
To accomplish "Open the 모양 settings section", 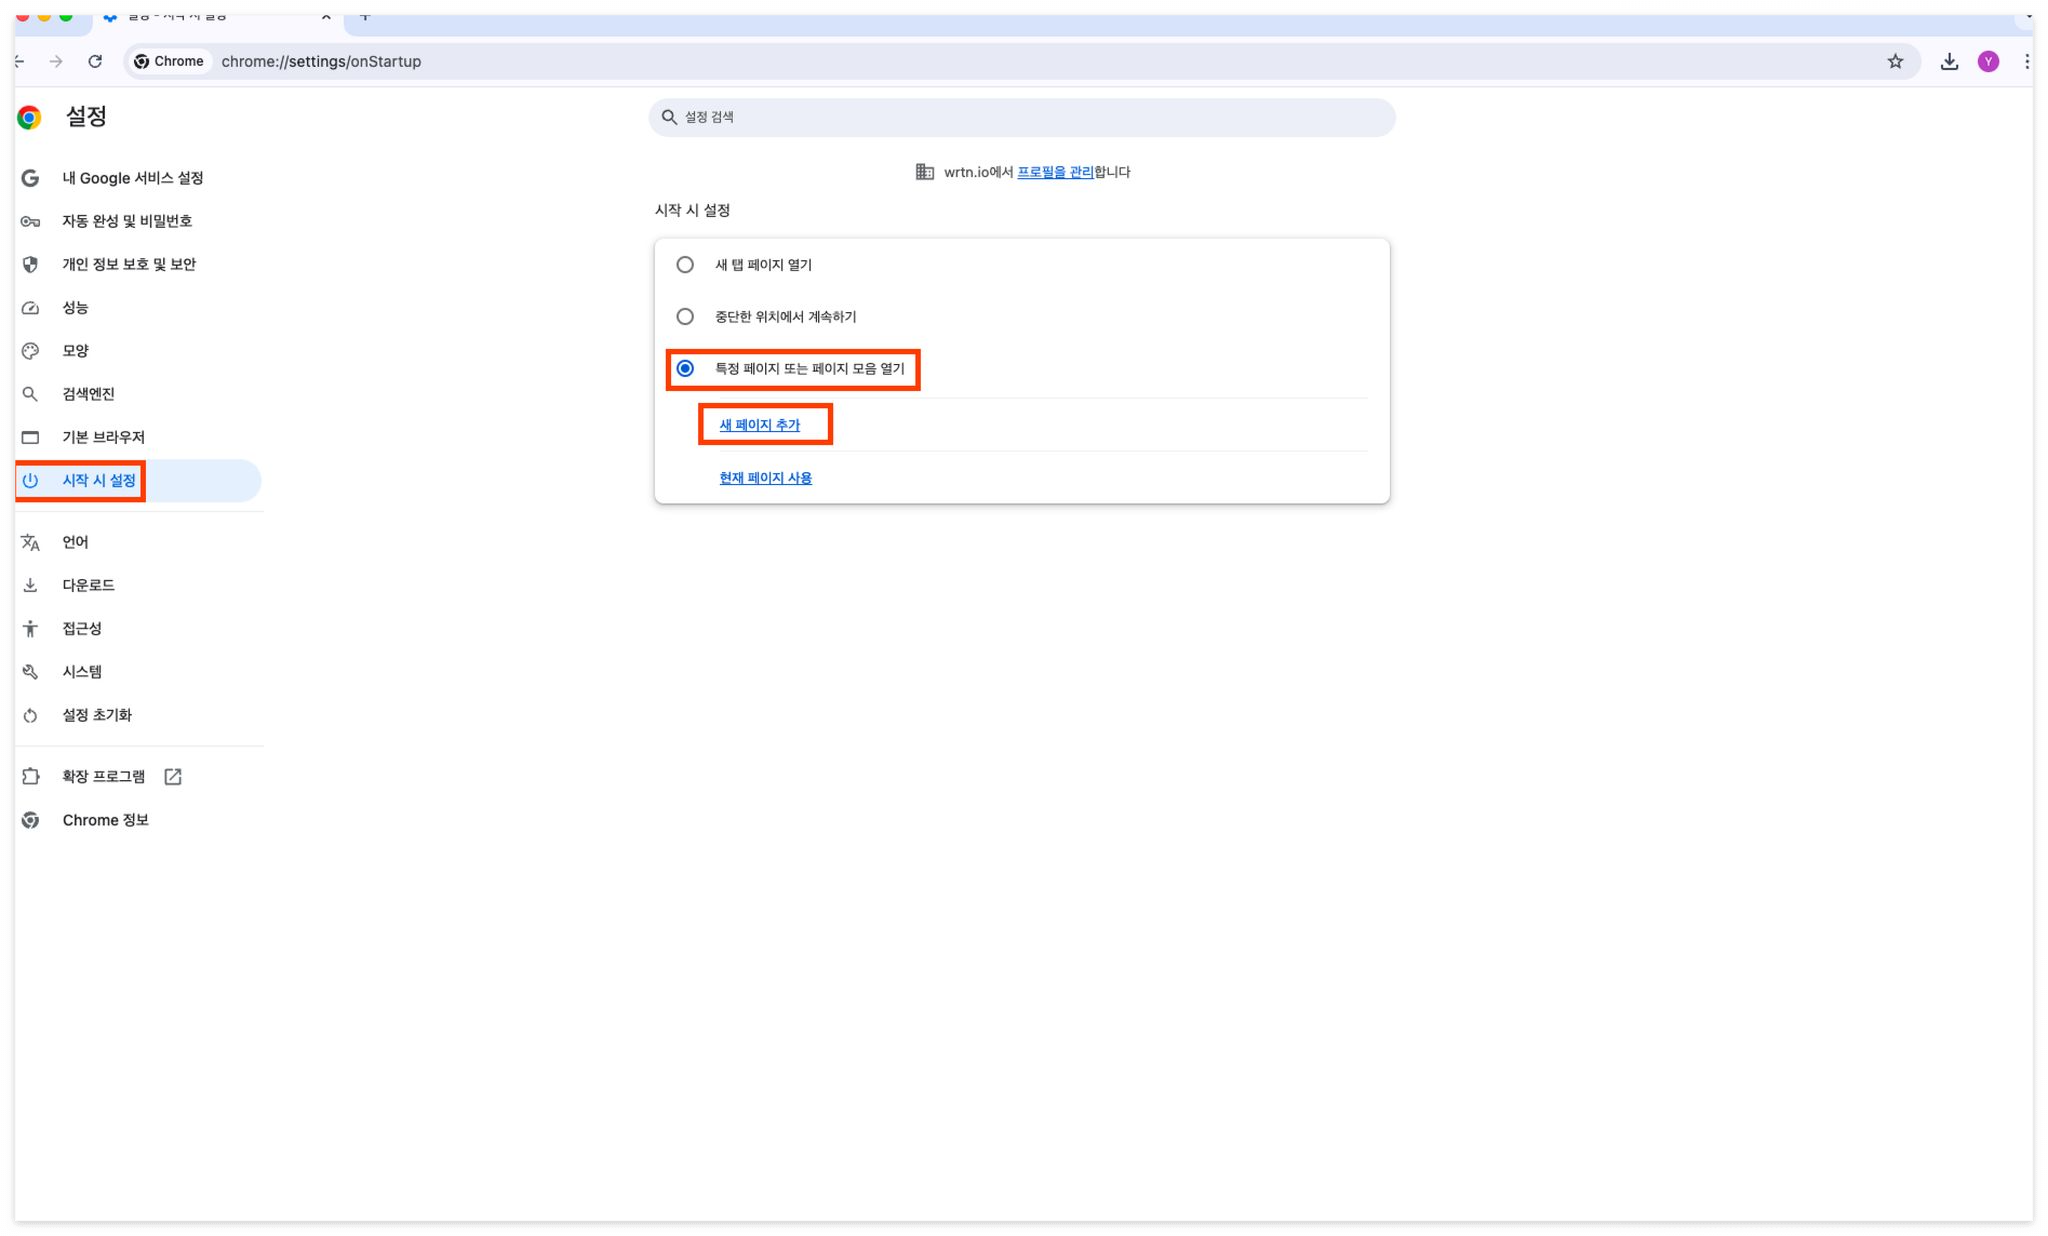I will [75, 351].
